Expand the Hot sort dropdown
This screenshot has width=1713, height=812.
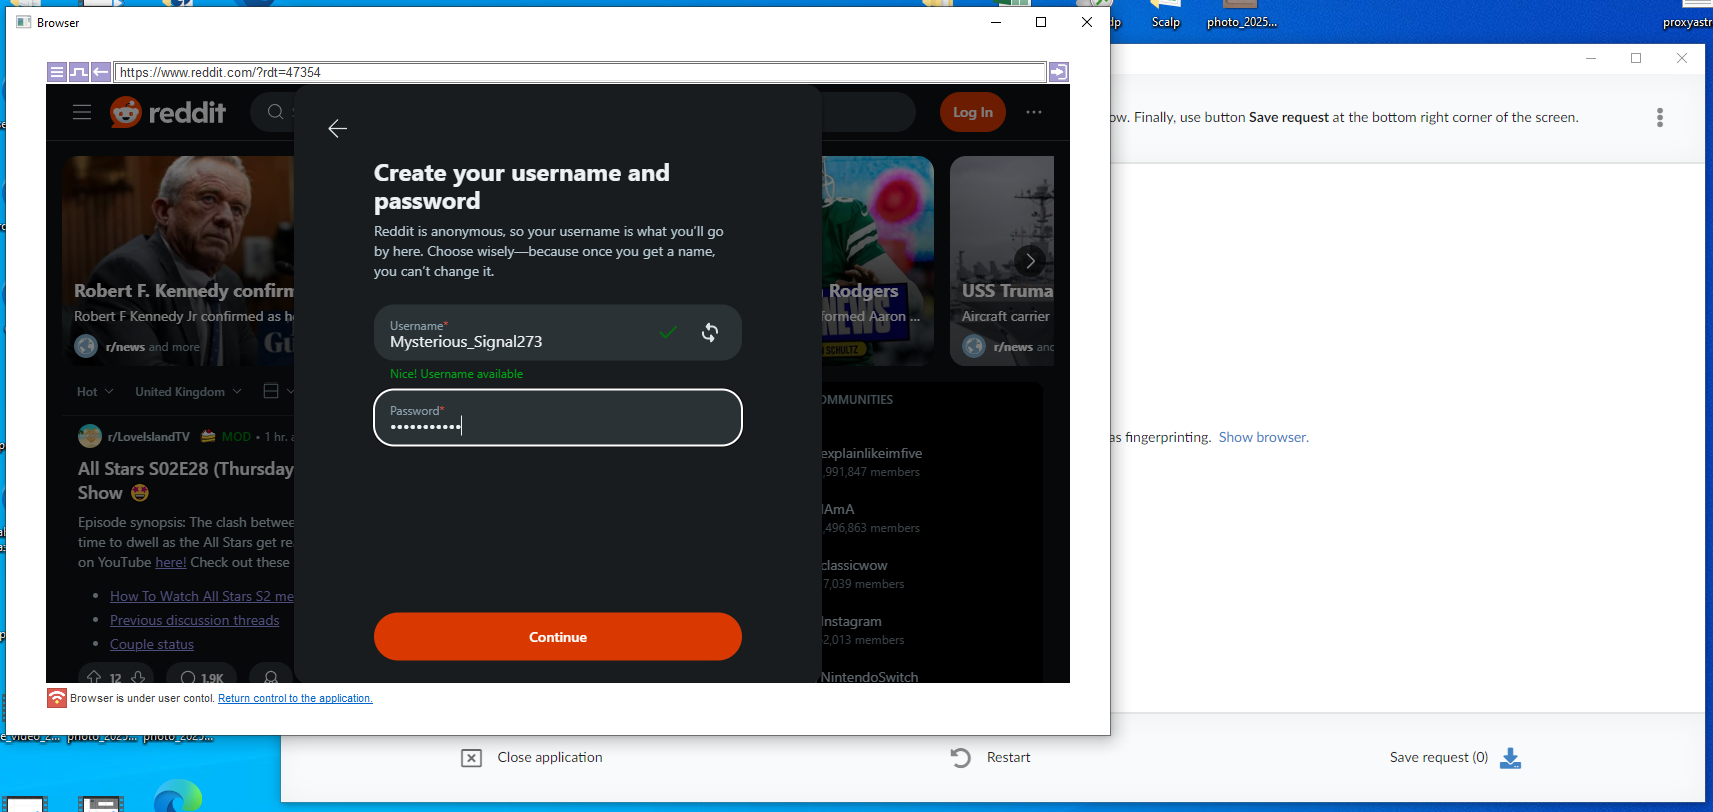pos(95,391)
